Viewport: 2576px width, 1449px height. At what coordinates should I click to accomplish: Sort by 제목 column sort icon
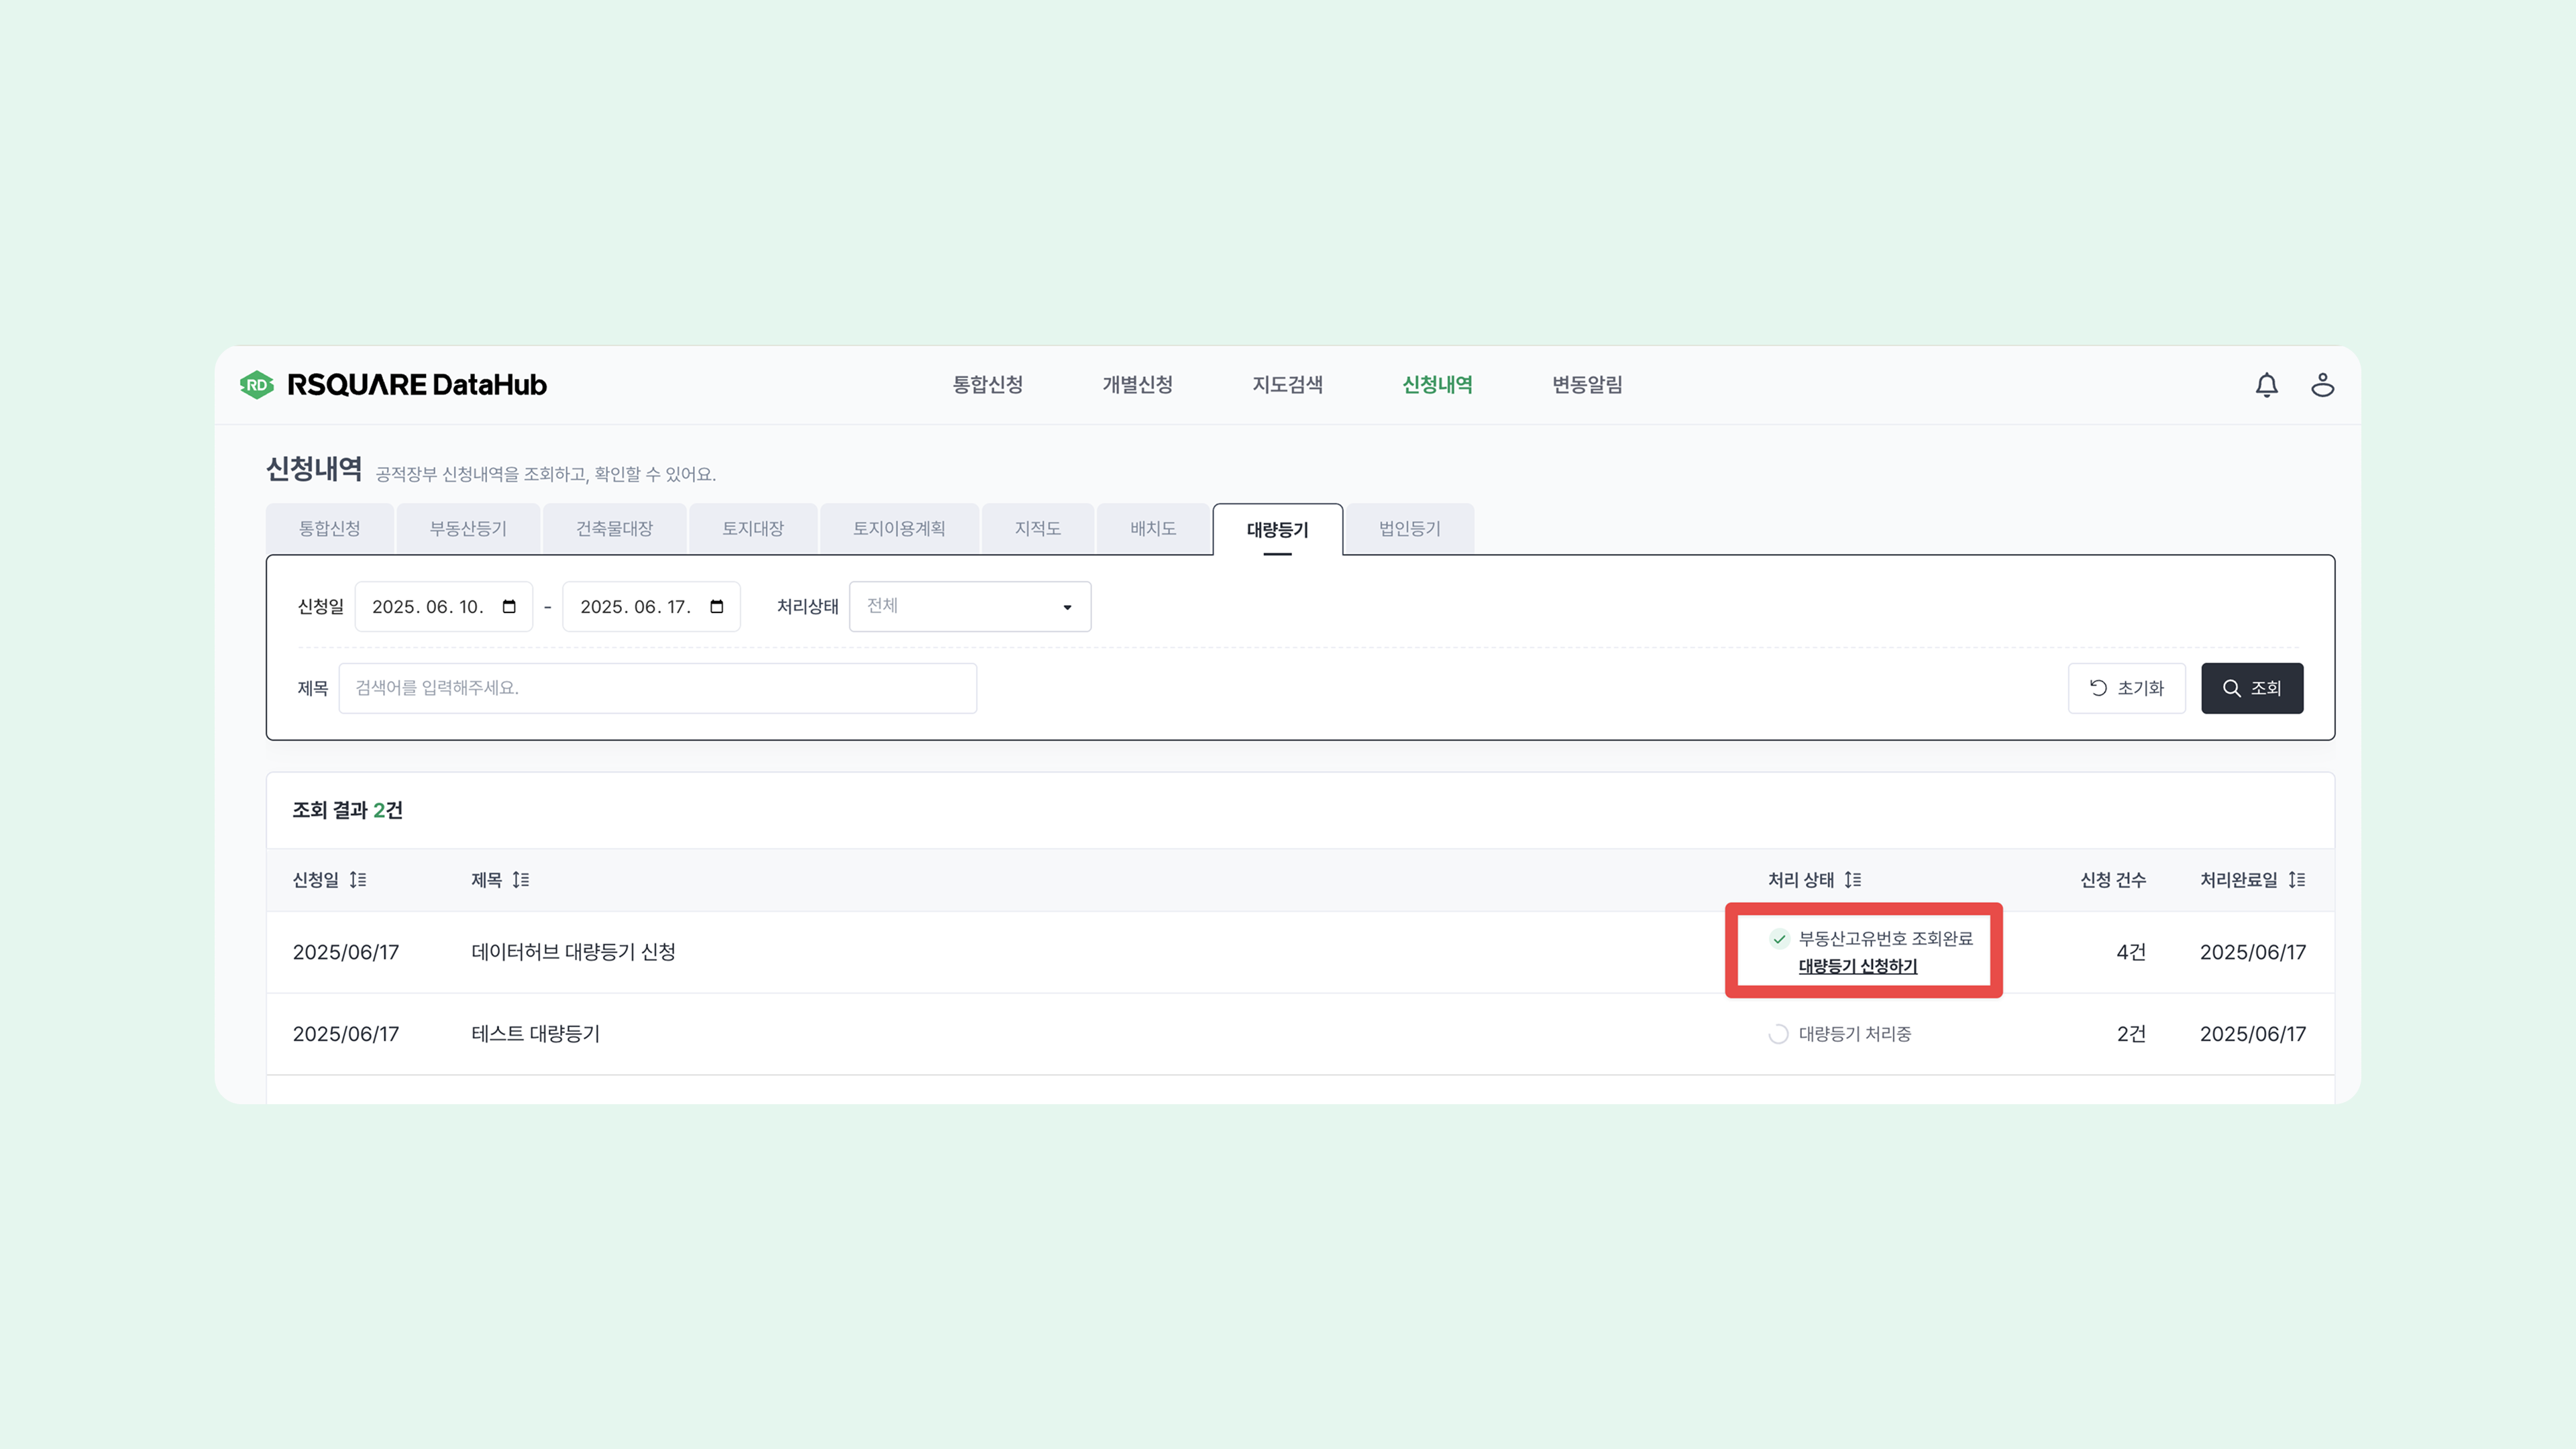521,880
